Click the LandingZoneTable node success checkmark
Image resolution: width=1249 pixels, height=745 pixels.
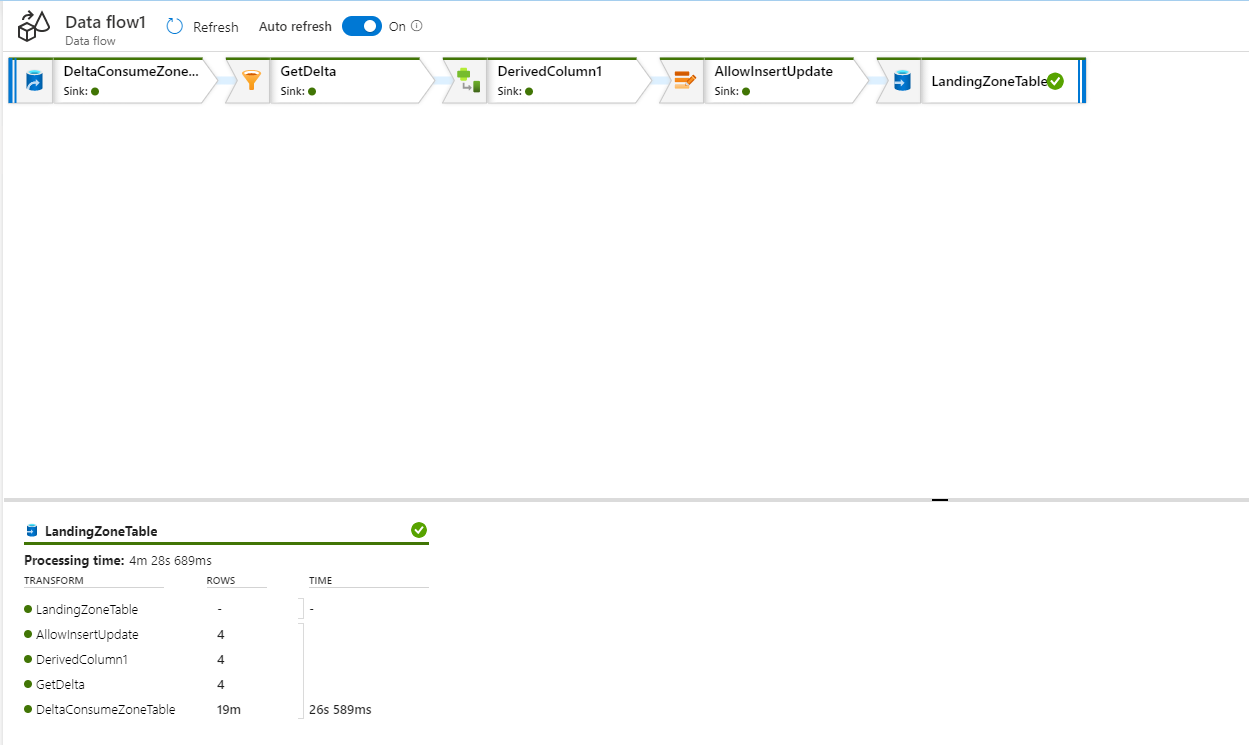pyautogui.click(x=1055, y=81)
